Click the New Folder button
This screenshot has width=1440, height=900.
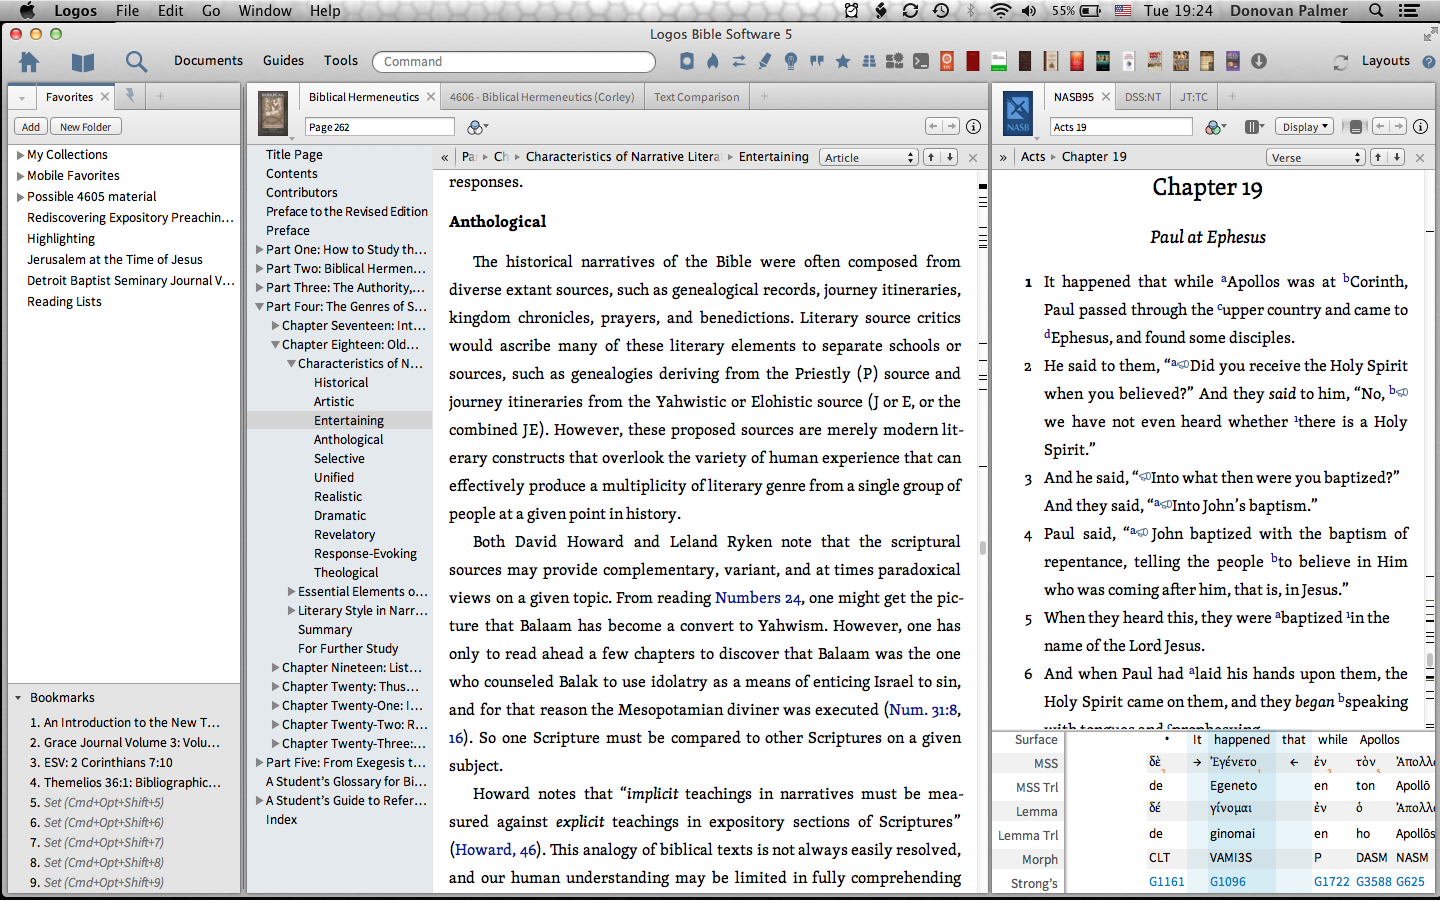coord(85,127)
